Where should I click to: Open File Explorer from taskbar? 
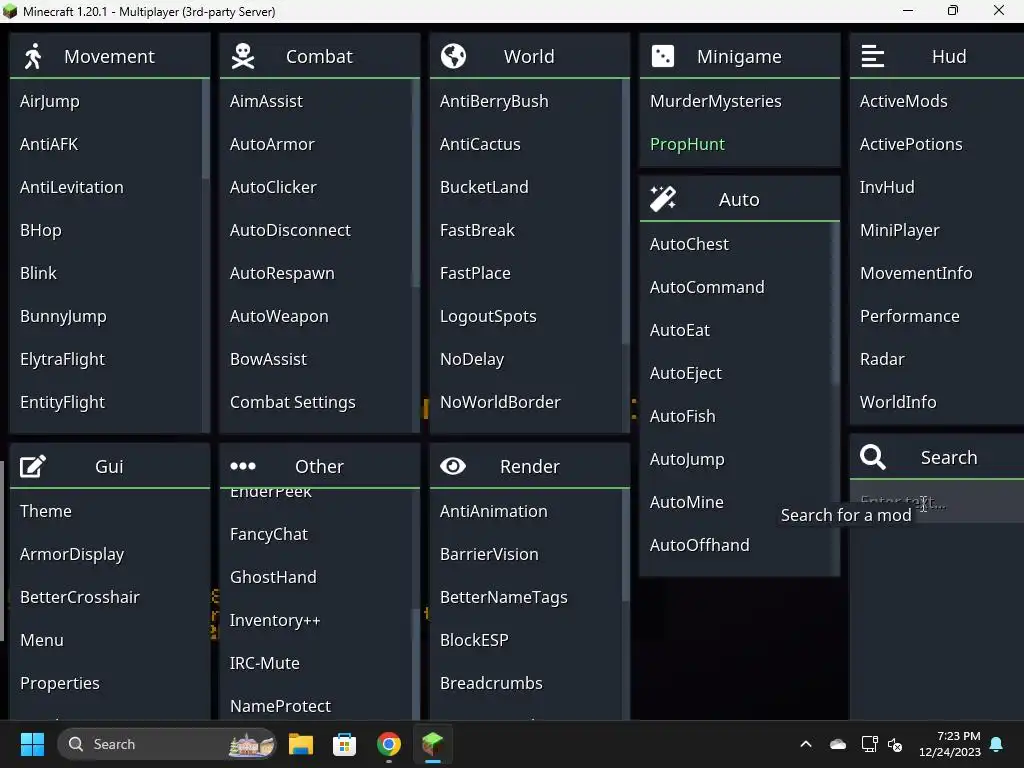click(x=301, y=744)
